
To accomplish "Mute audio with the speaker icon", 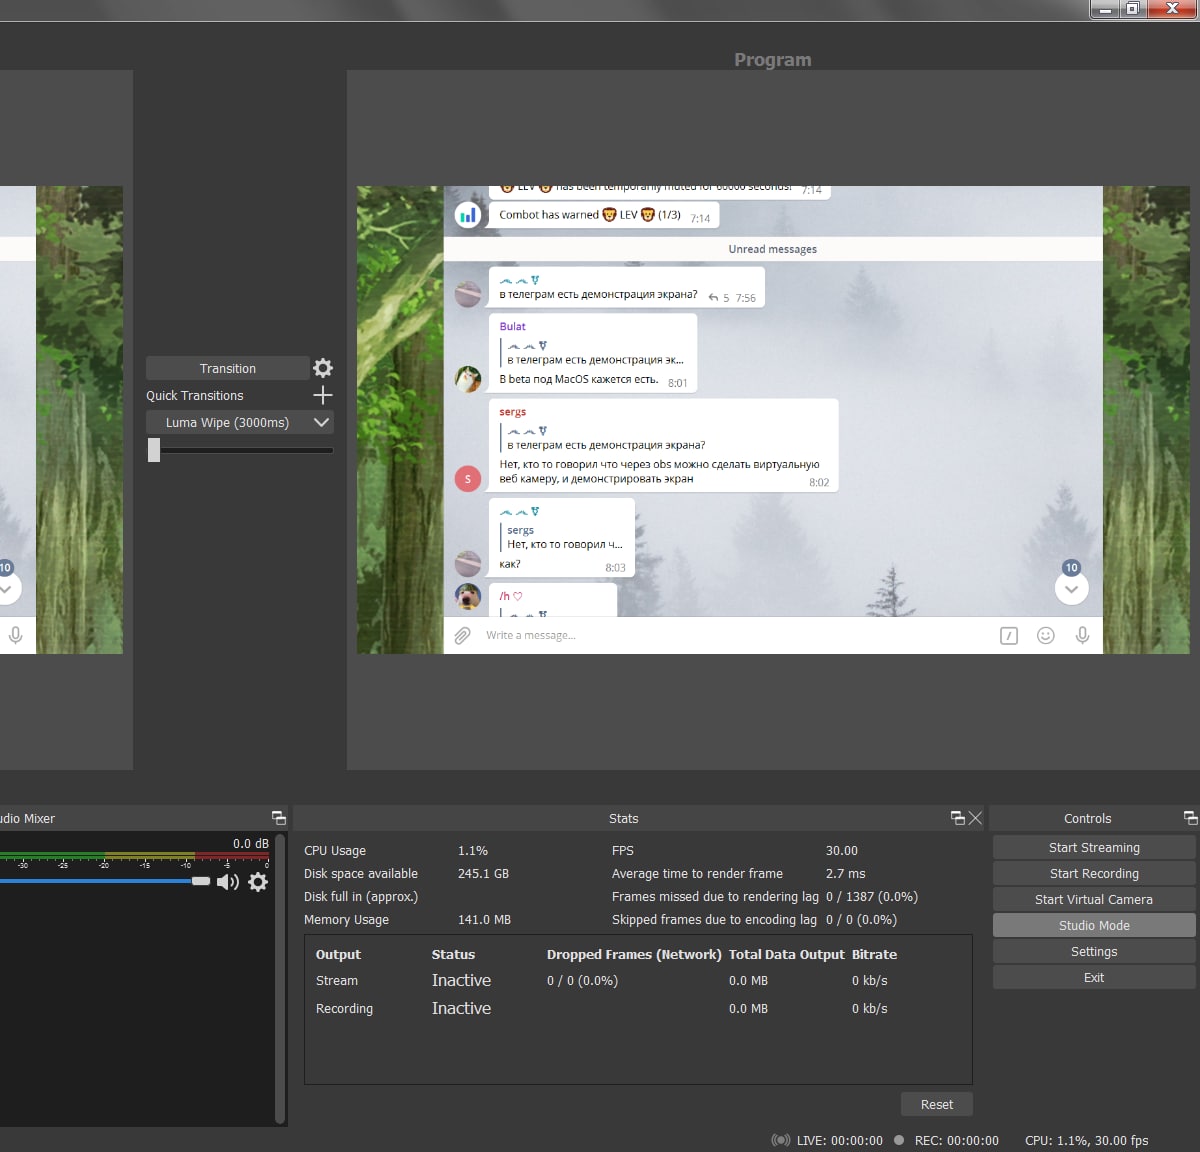I will tap(228, 881).
